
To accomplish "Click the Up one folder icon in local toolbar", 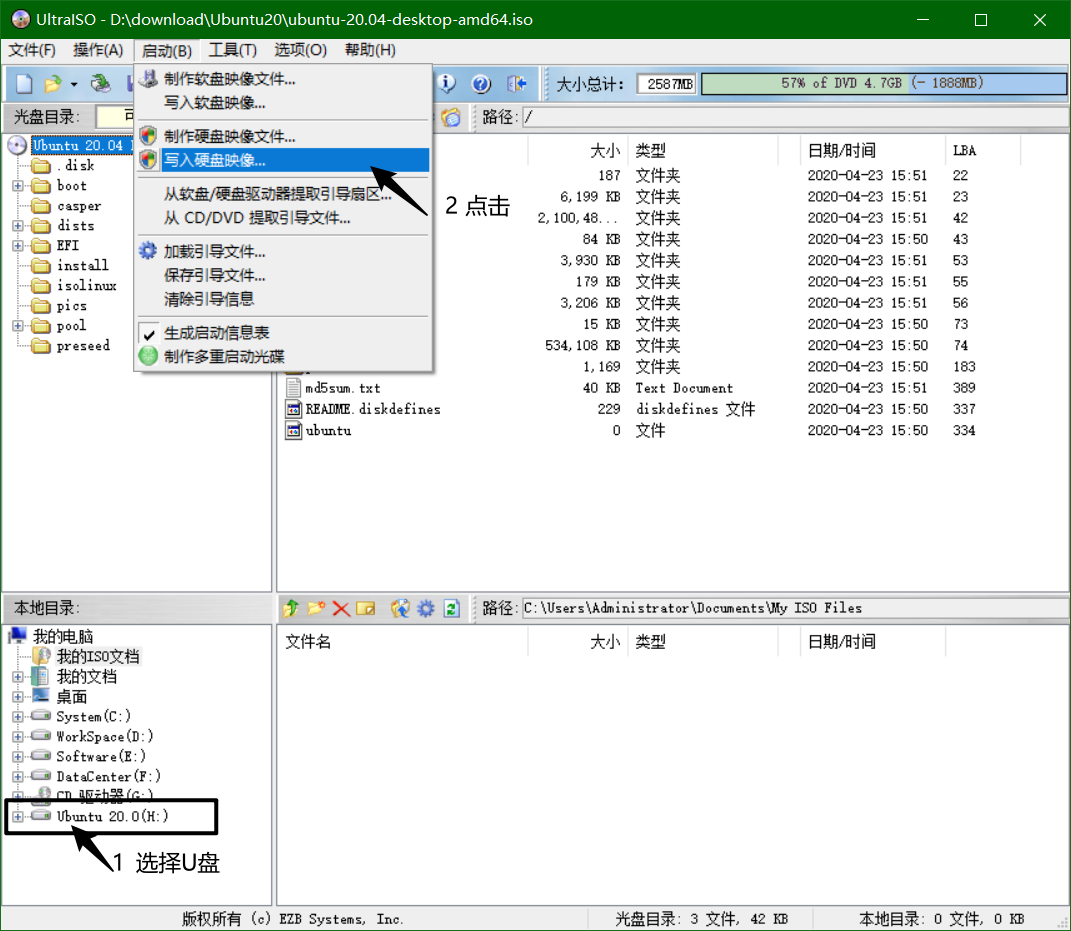I will [291, 608].
